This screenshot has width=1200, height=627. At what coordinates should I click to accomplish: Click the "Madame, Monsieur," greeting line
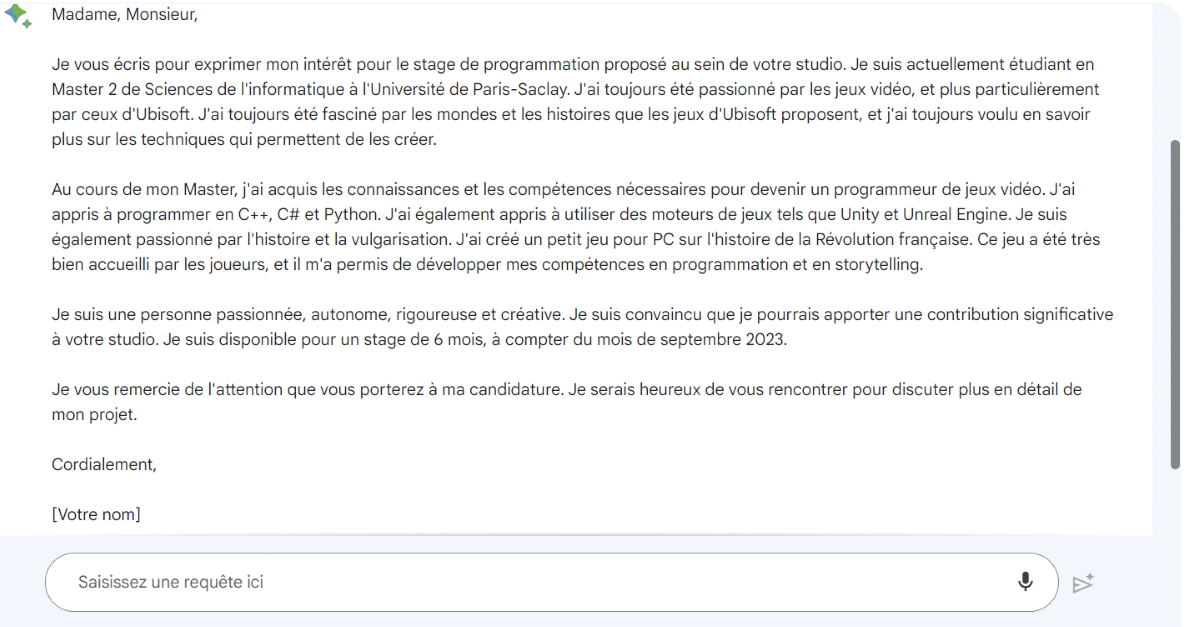tap(125, 15)
